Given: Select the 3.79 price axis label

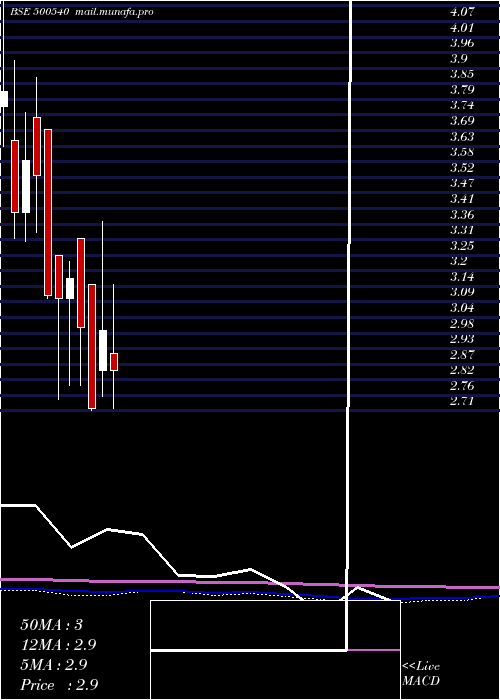Looking at the screenshot, I should tap(462, 90).
